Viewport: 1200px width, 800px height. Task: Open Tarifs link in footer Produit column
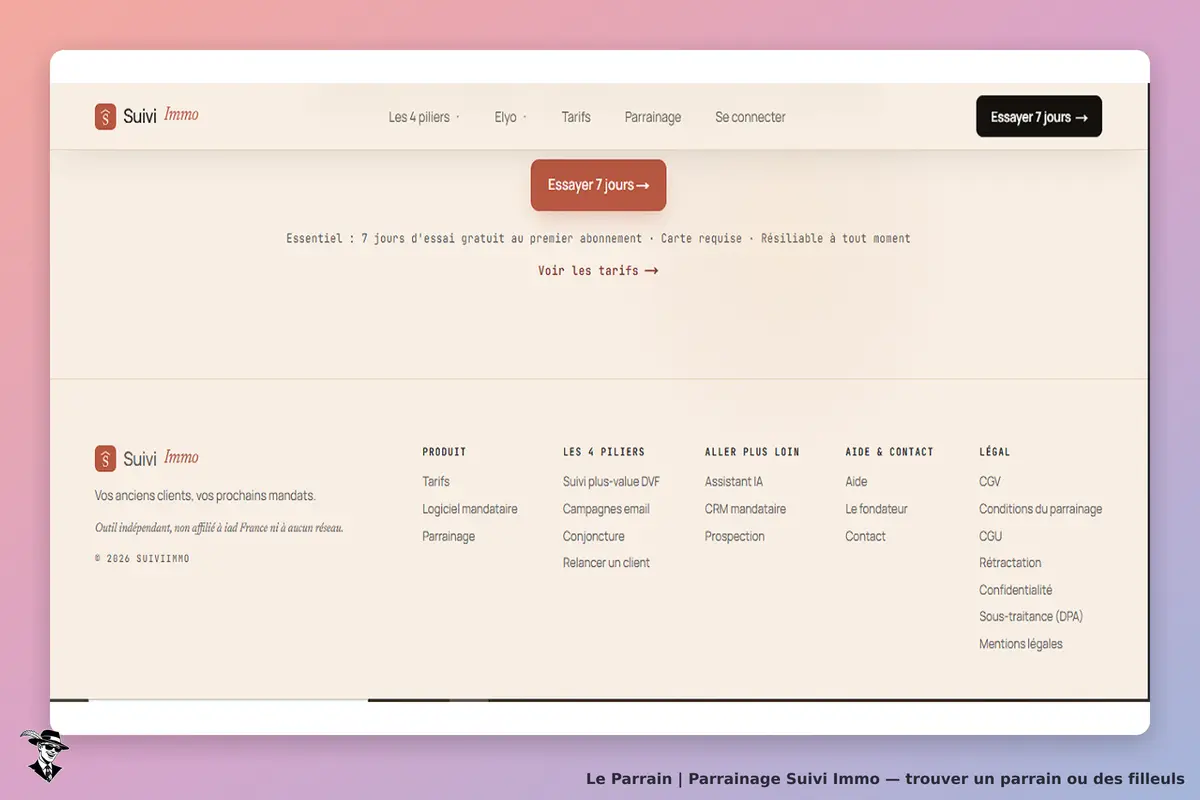(x=436, y=481)
